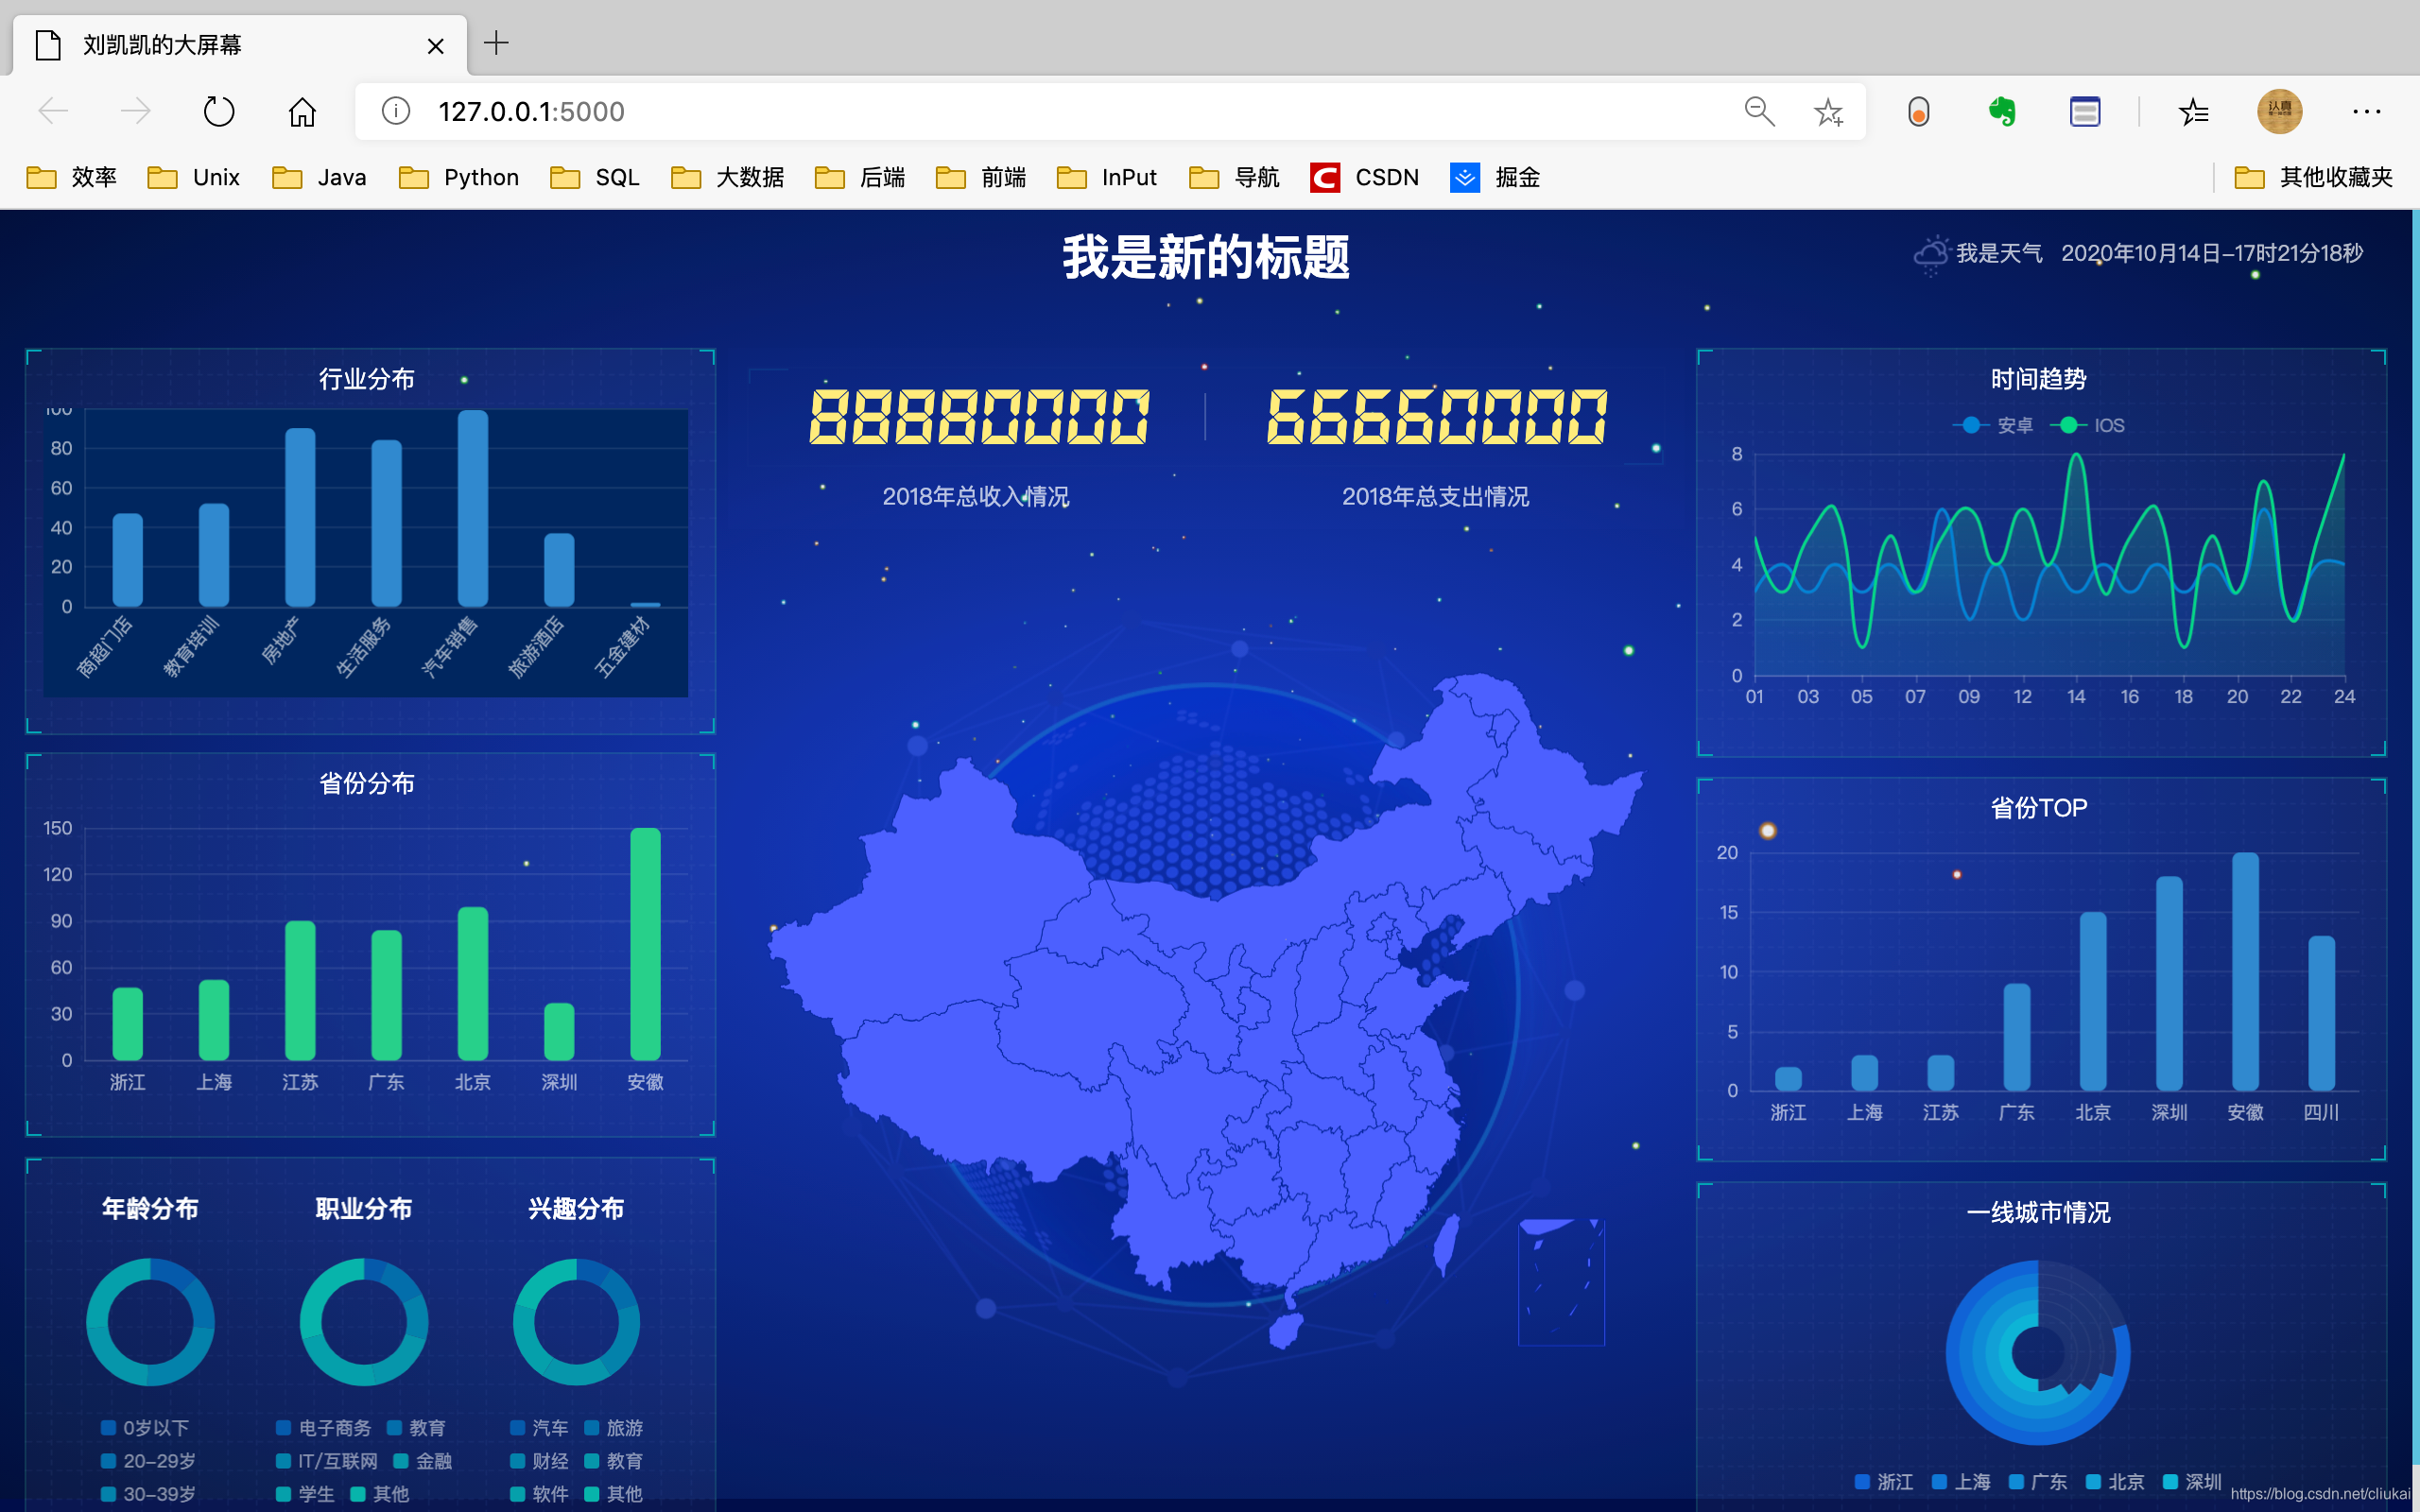Click the weather cloud icon beside 我是天气
Image resolution: width=2420 pixels, height=1512 pixels.
pos(1931,255)
